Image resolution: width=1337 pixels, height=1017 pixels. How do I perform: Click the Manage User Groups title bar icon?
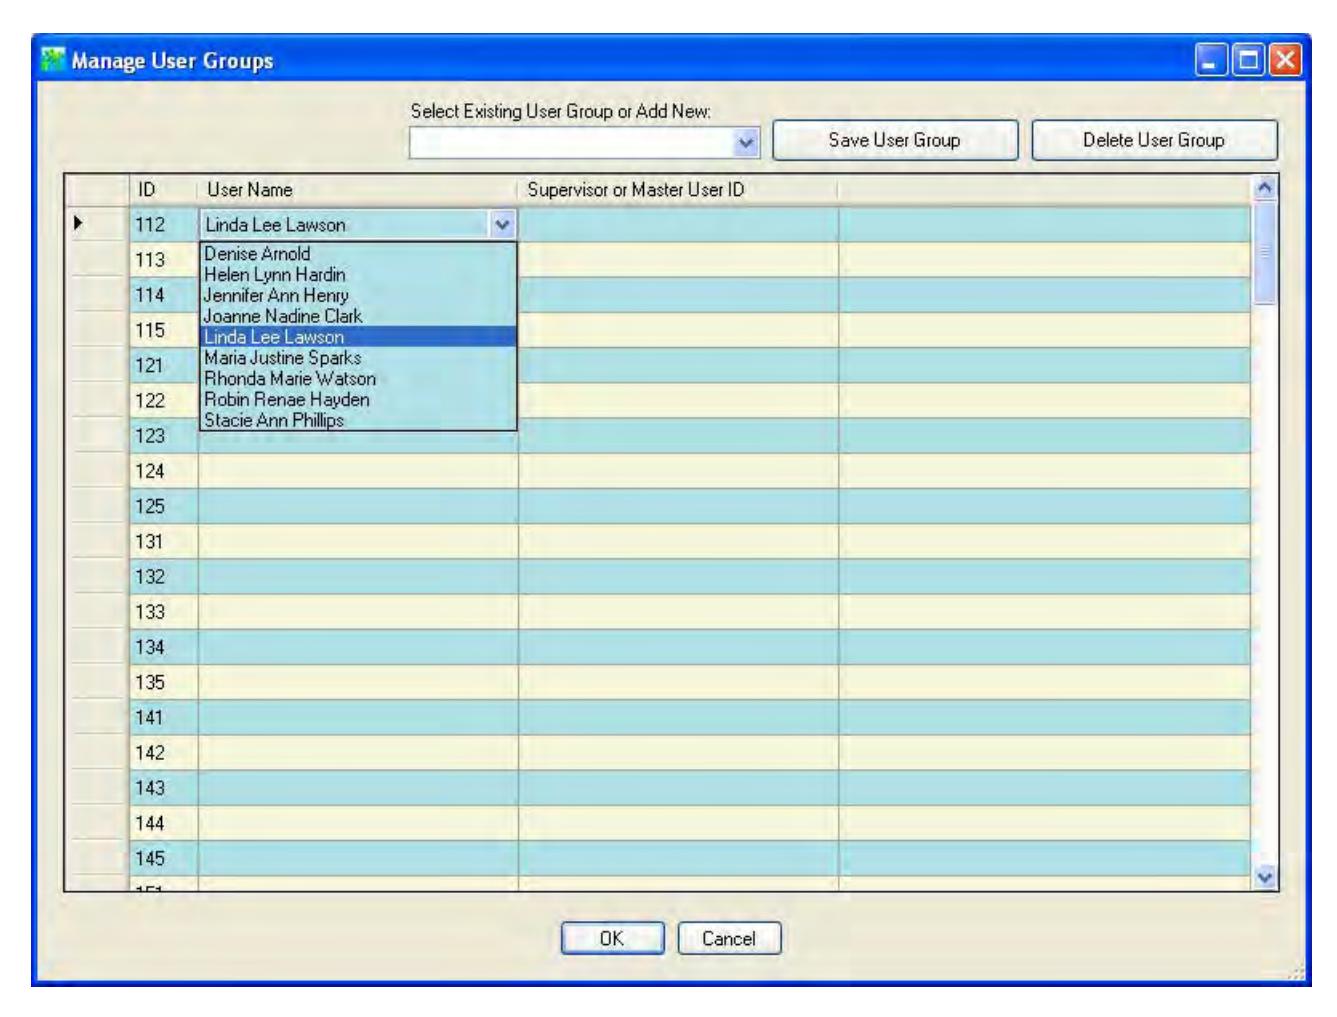click(x=52, y=60)
